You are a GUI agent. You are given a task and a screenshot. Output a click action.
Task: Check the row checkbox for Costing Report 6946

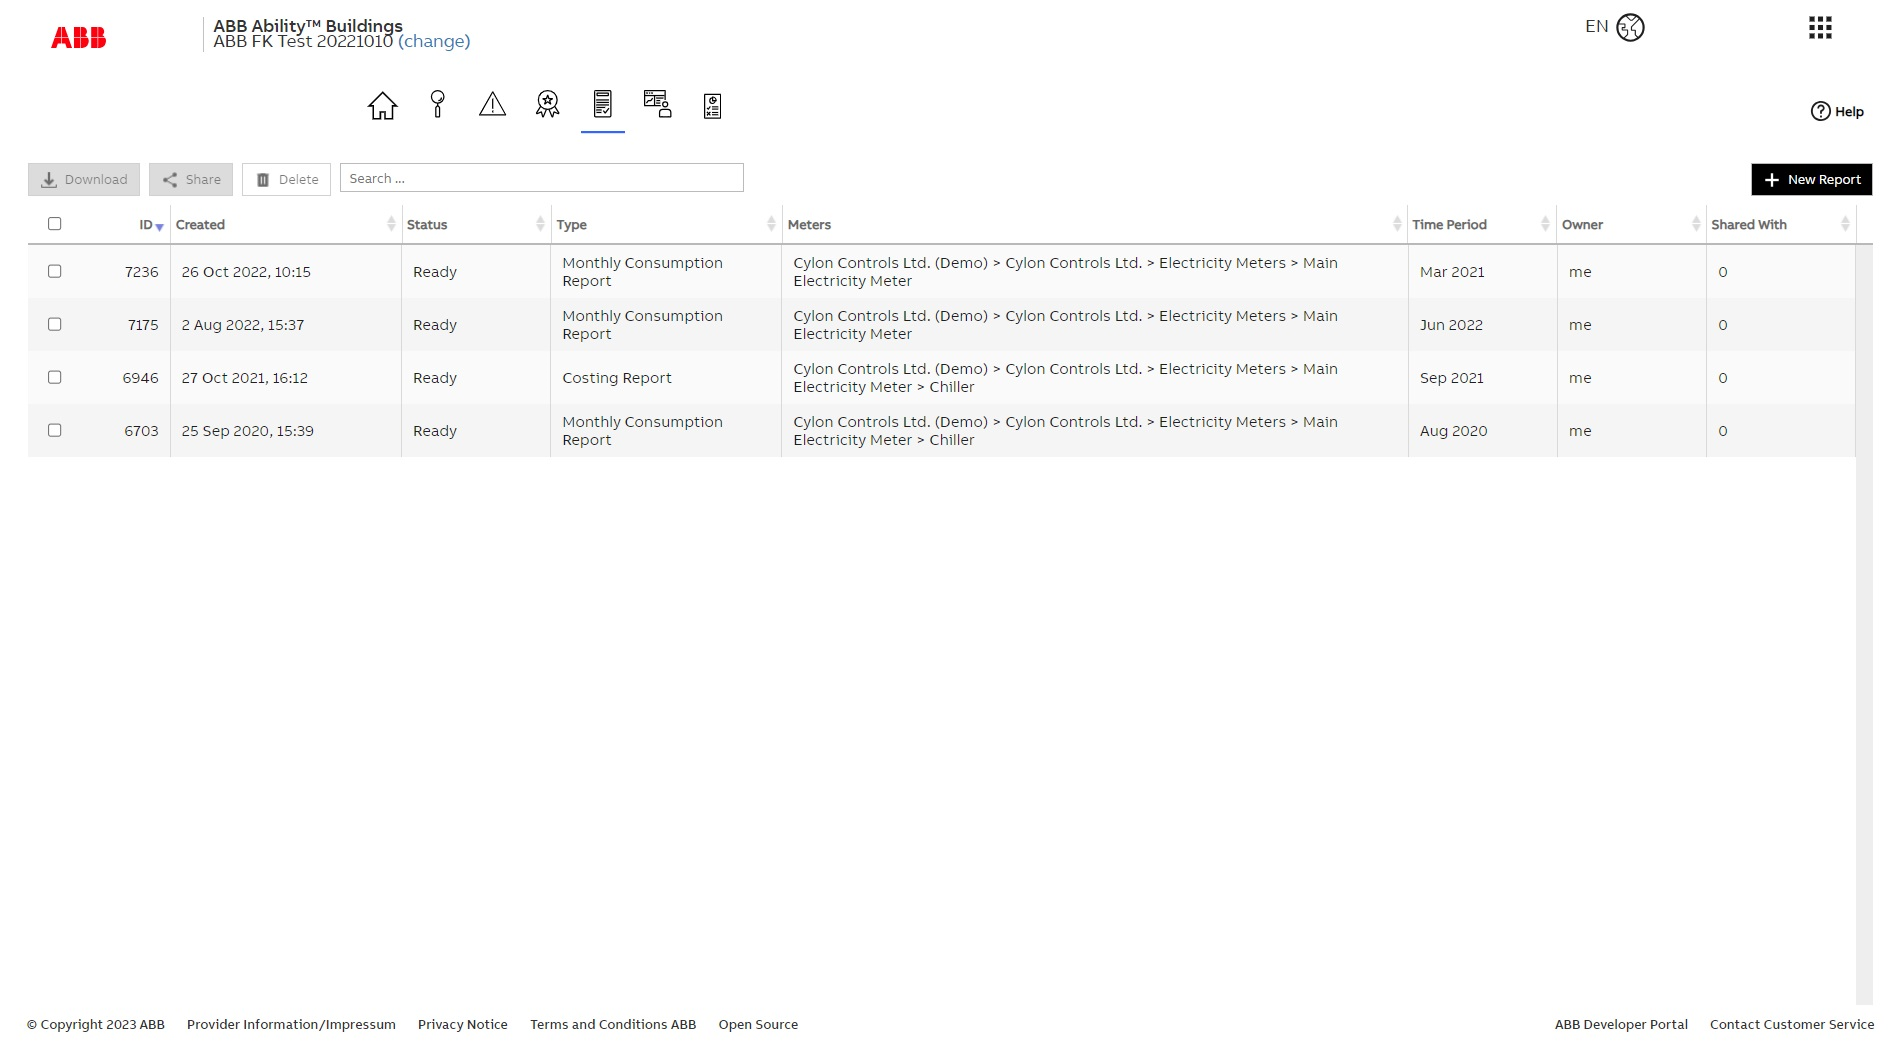(55, 377)
